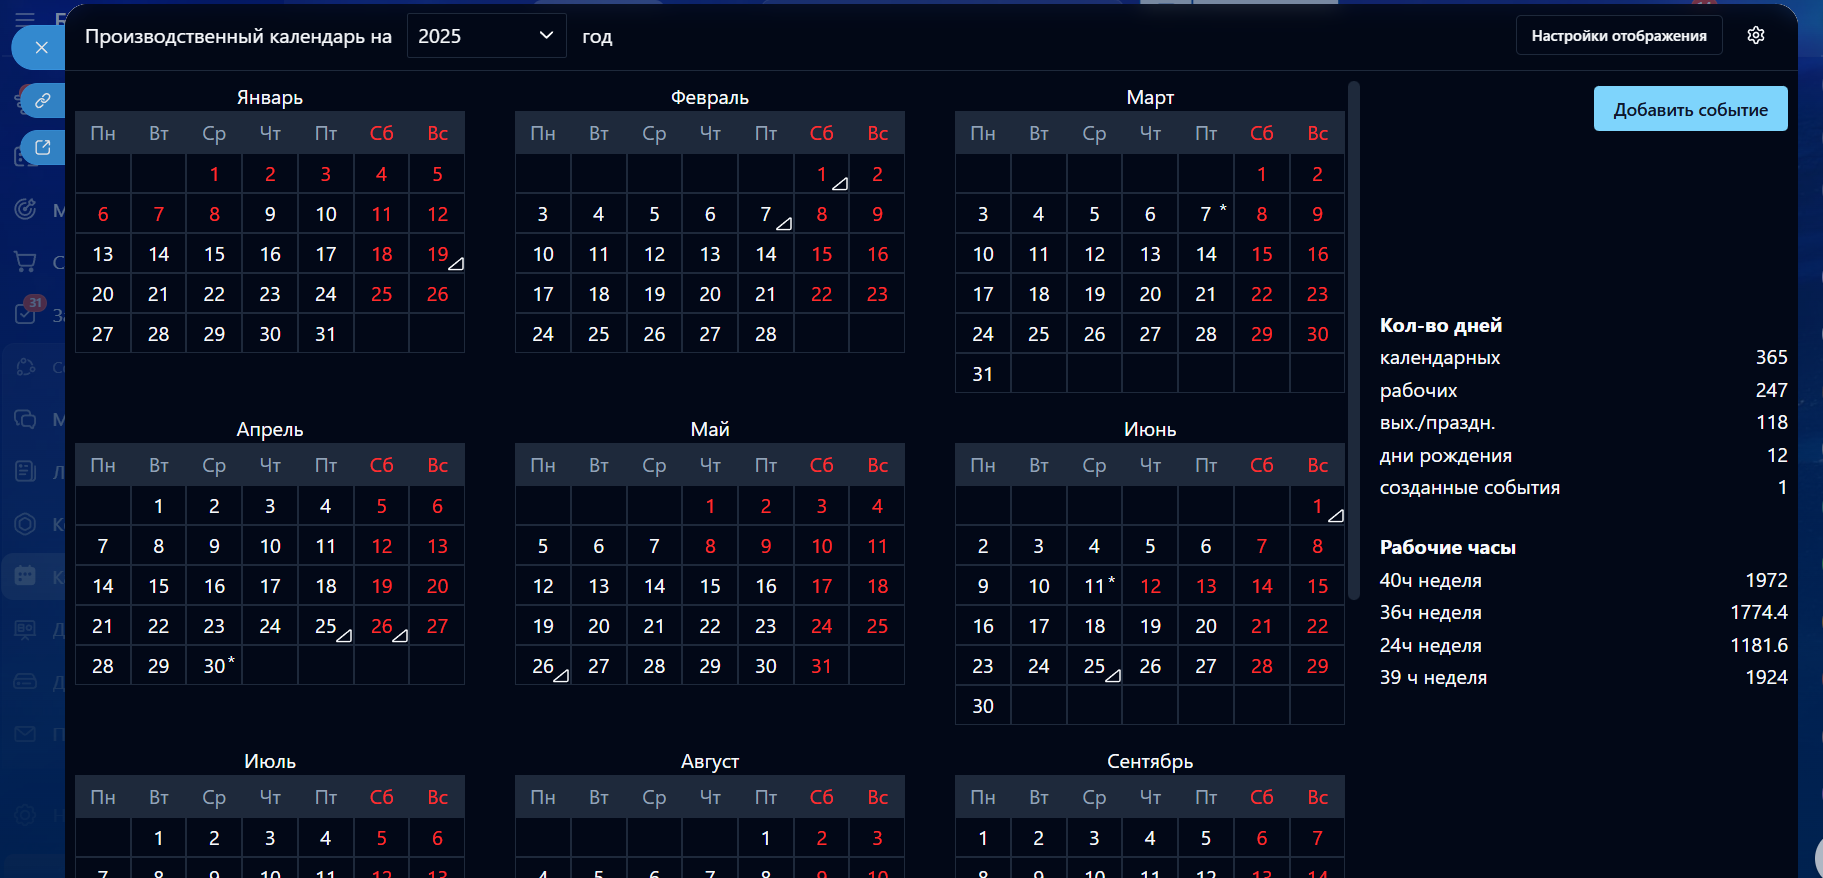Select May 1 in the calendar
1823x878 pixels.
(x=710, y=506)
